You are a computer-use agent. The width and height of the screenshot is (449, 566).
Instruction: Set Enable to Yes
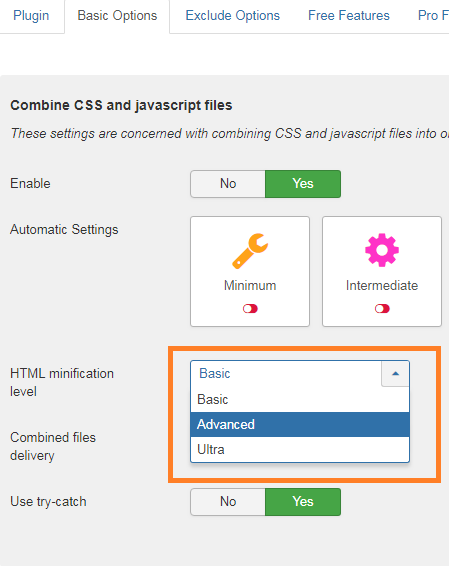click(x=303, y=184)
